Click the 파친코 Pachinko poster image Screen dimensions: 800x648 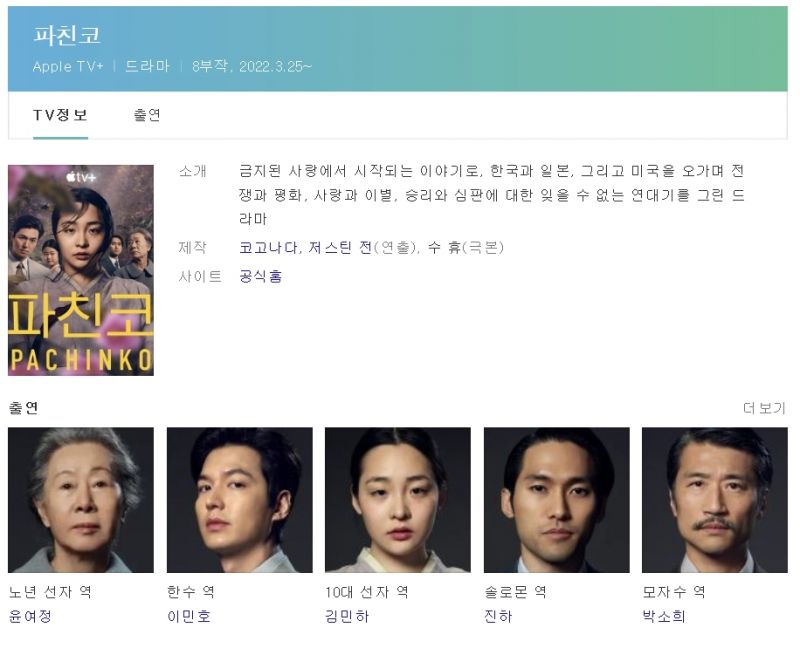point(81,270)
